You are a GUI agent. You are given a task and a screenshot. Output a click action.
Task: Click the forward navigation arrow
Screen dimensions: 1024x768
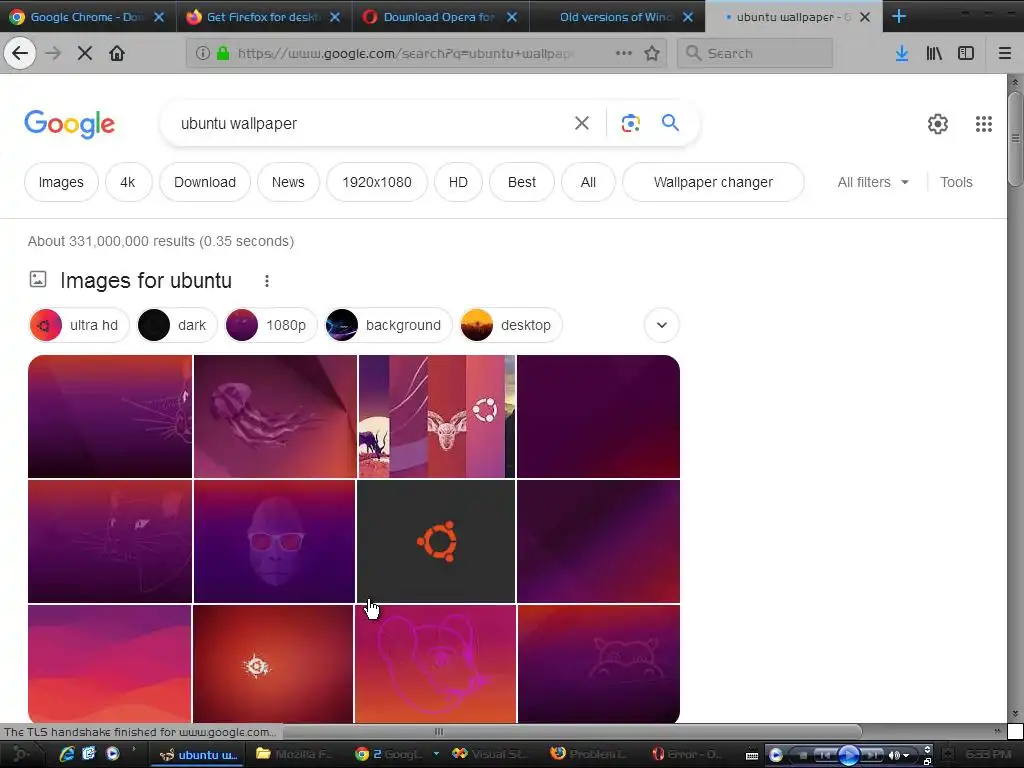[53, 53]
